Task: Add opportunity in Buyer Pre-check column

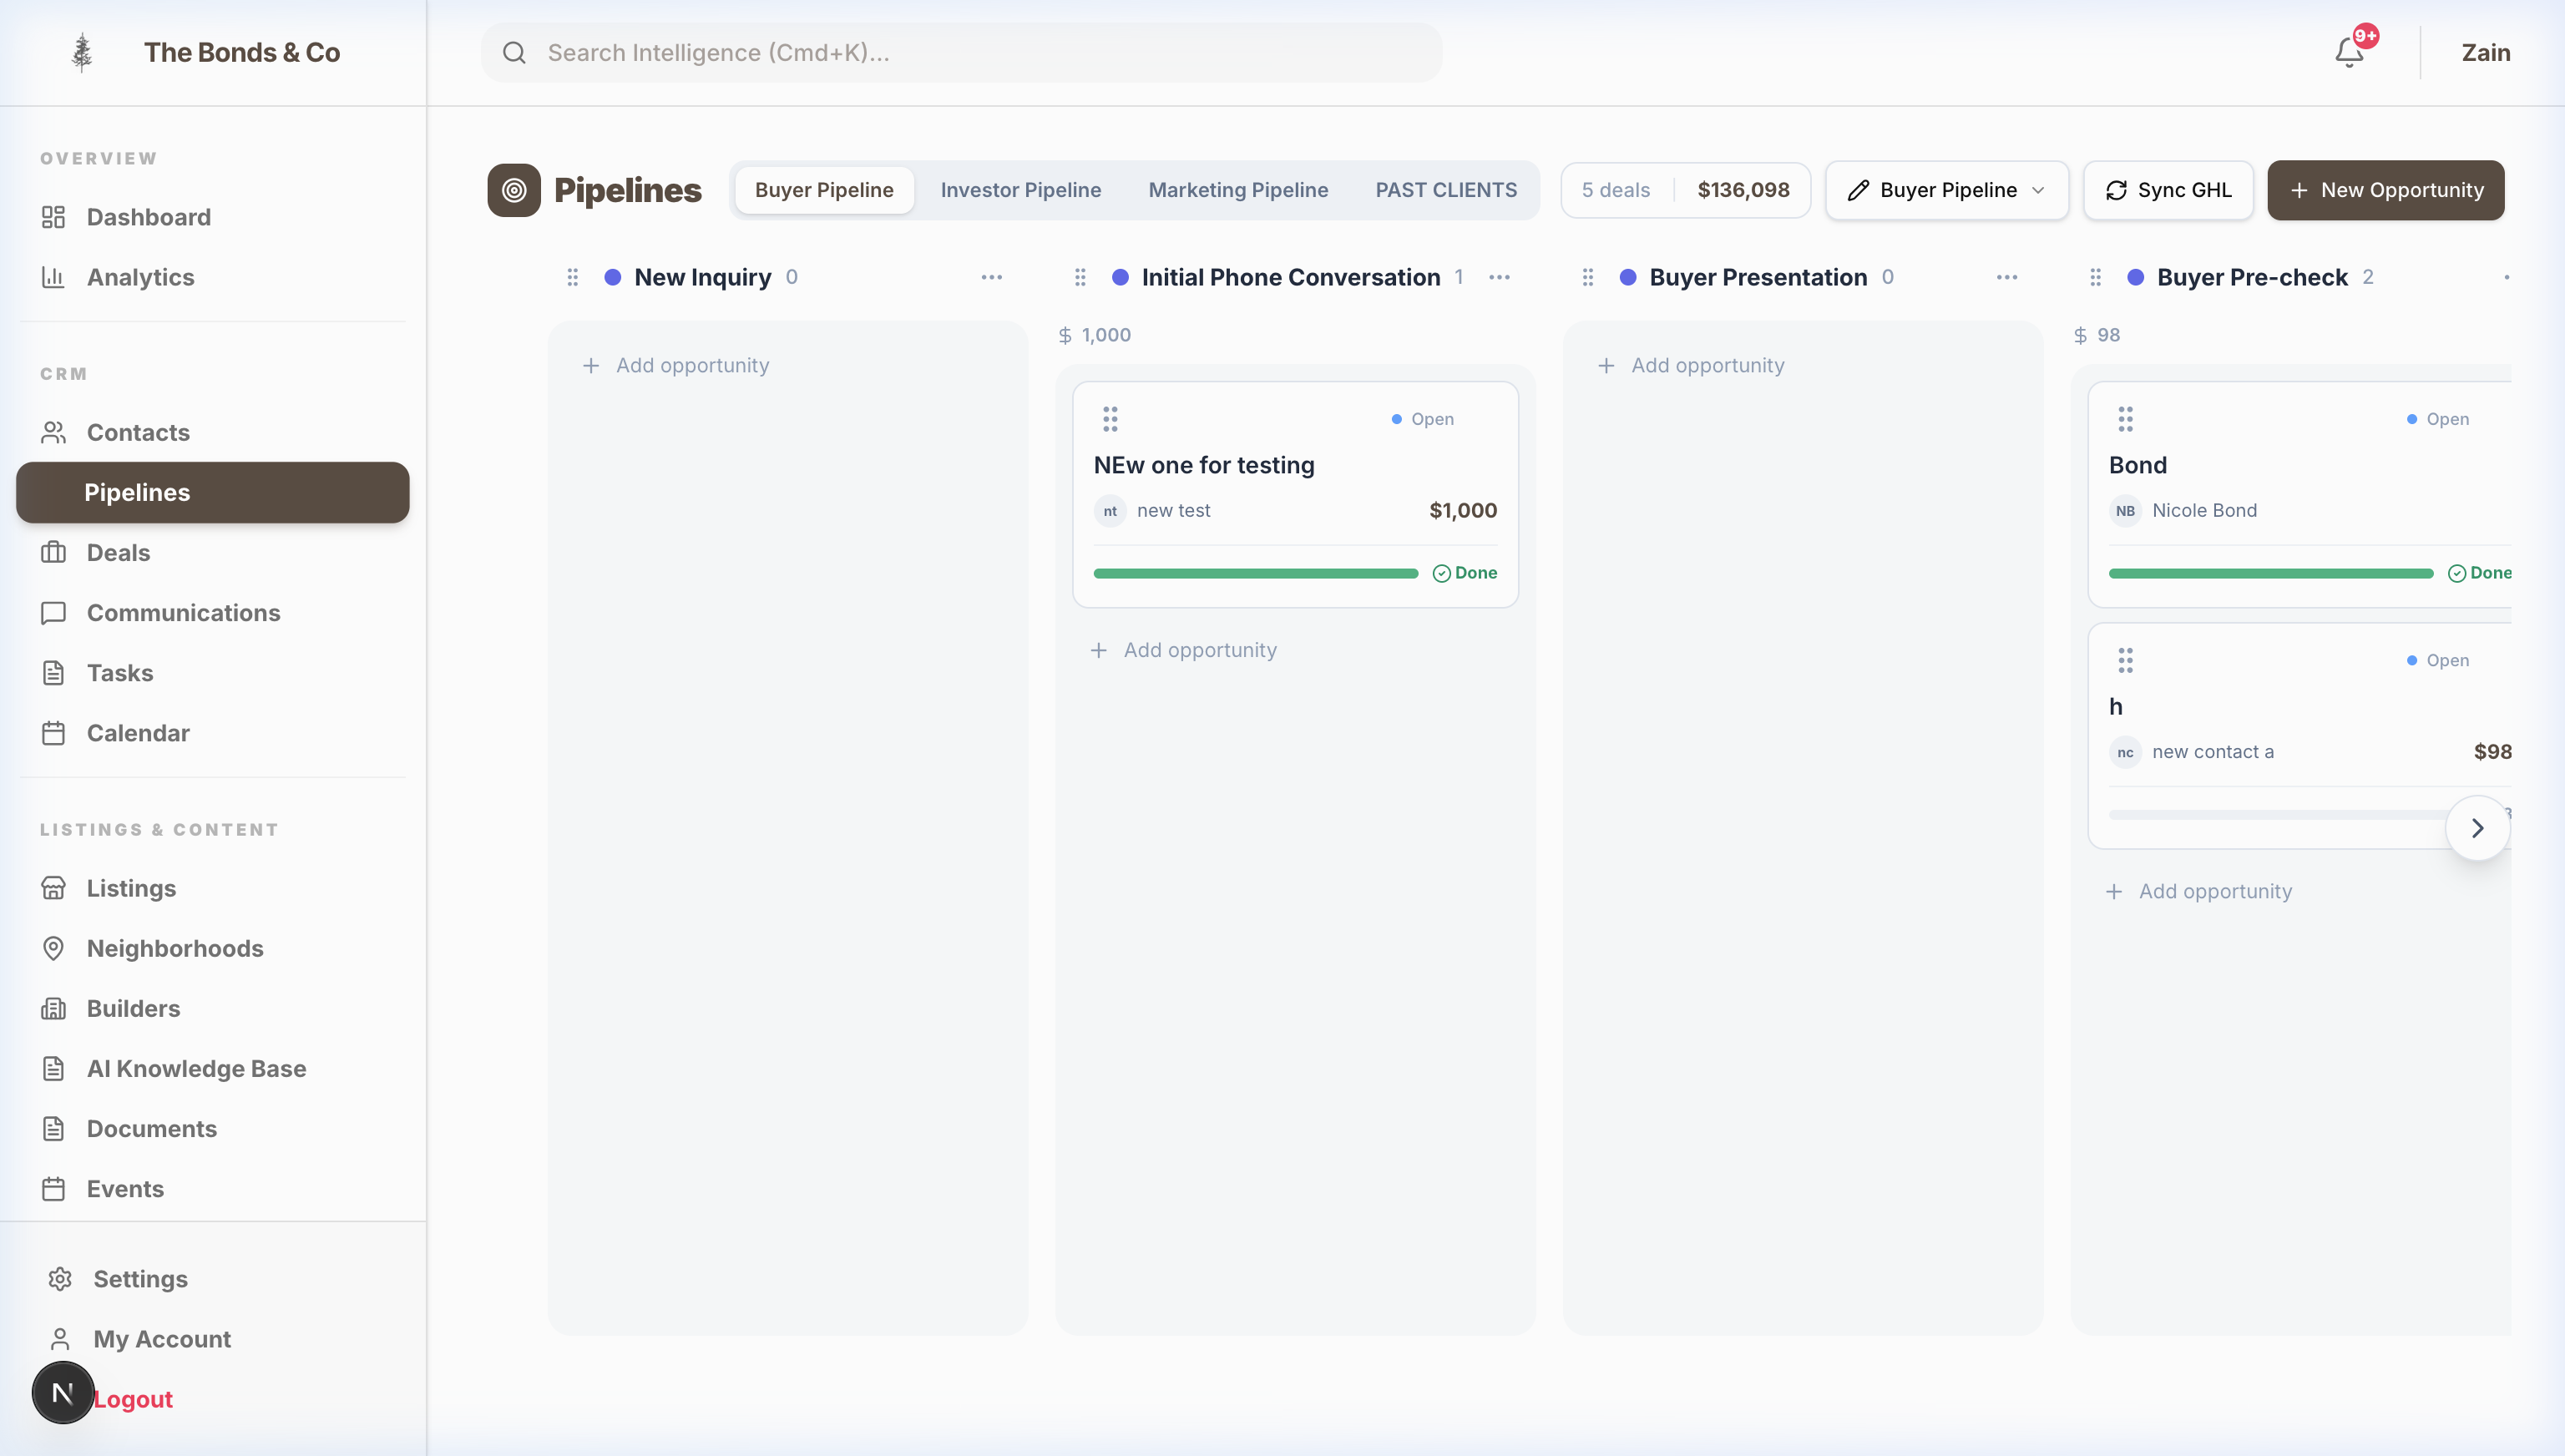Action: click(x=2199, y=891)
